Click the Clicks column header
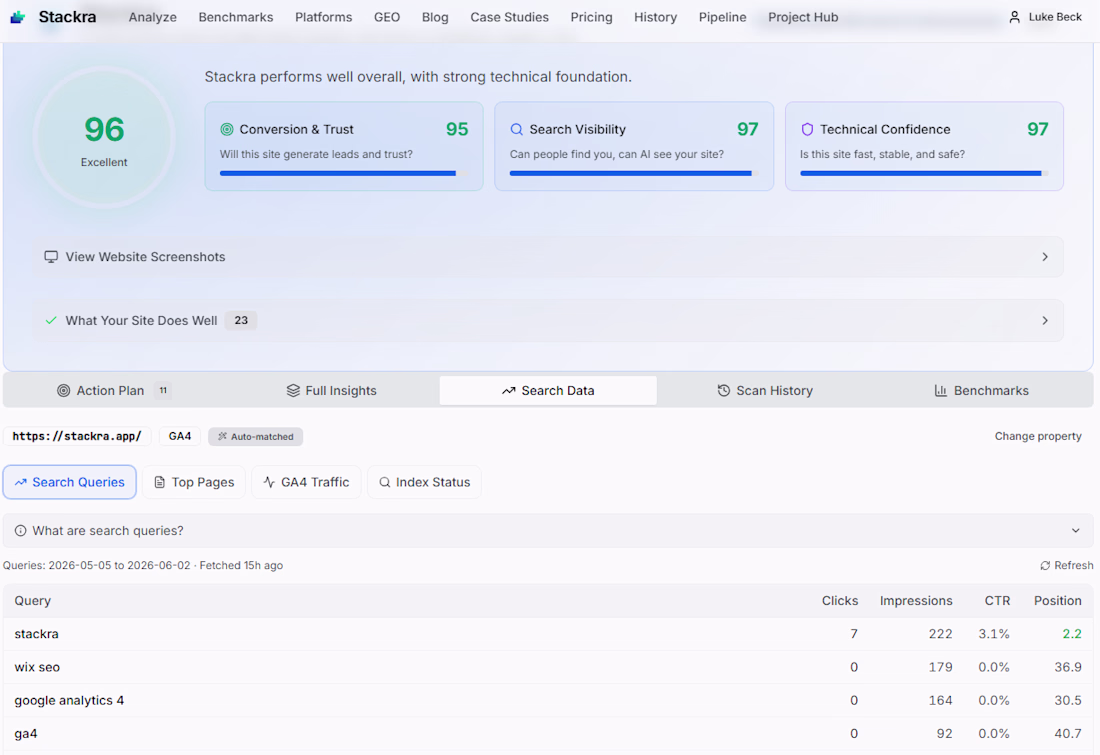1100x755 pixels. click(840, 601)
